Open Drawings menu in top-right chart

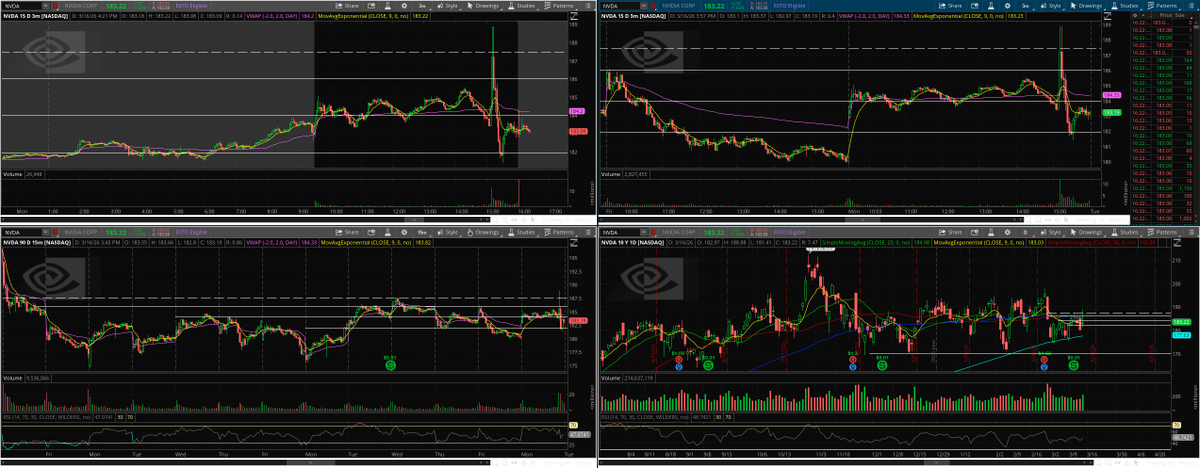coord(1087,6)
